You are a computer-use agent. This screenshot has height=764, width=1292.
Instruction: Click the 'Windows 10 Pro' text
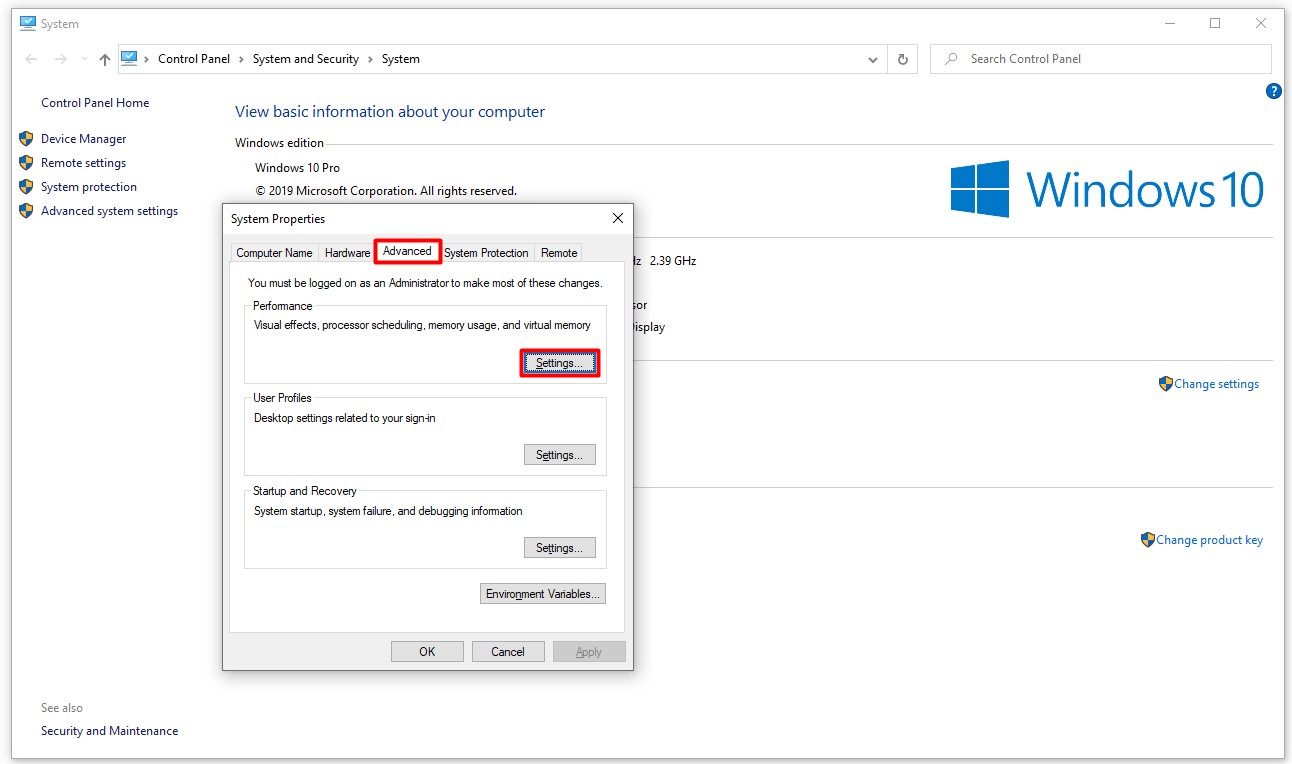(297, 168)
